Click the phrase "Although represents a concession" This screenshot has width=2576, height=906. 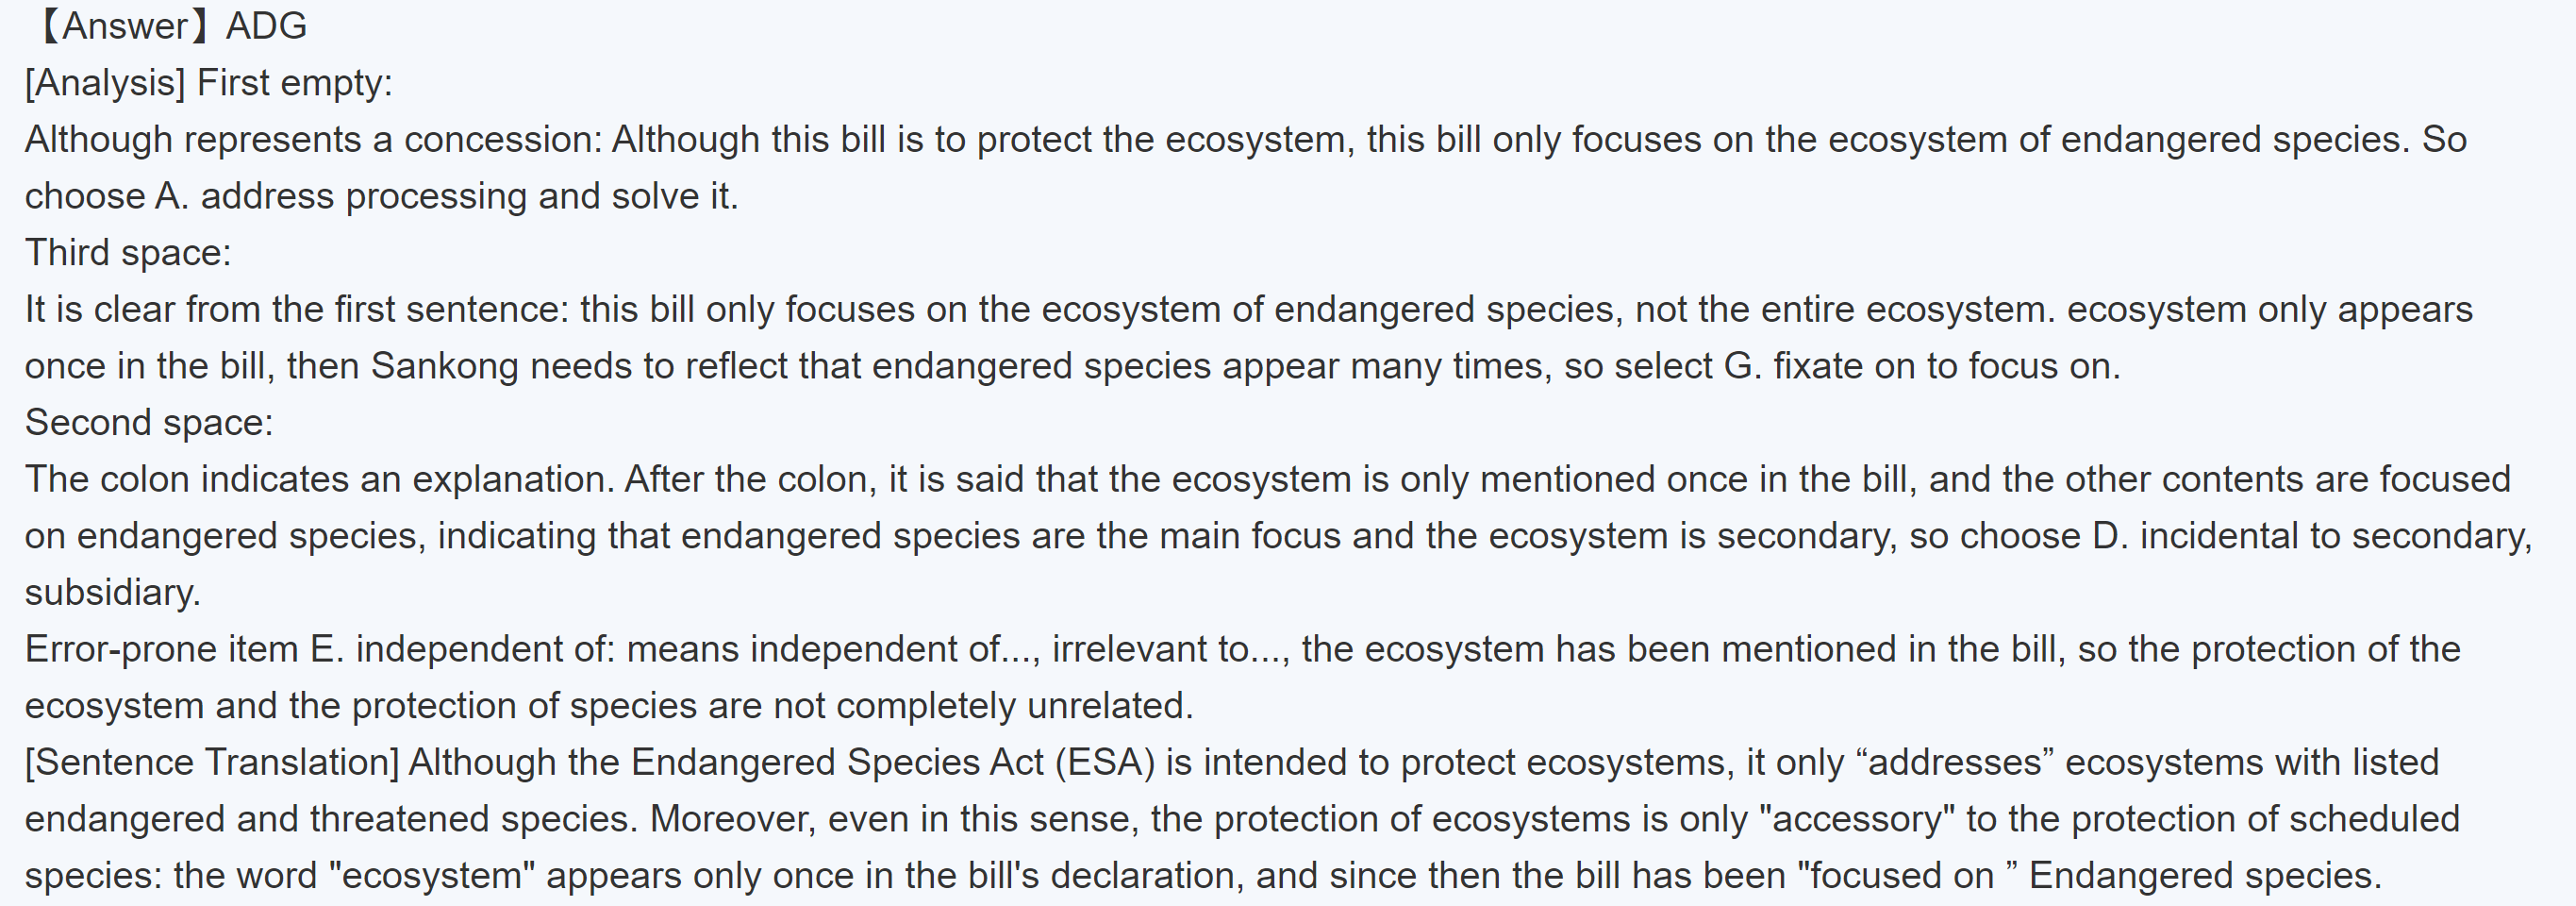[312, 140]
